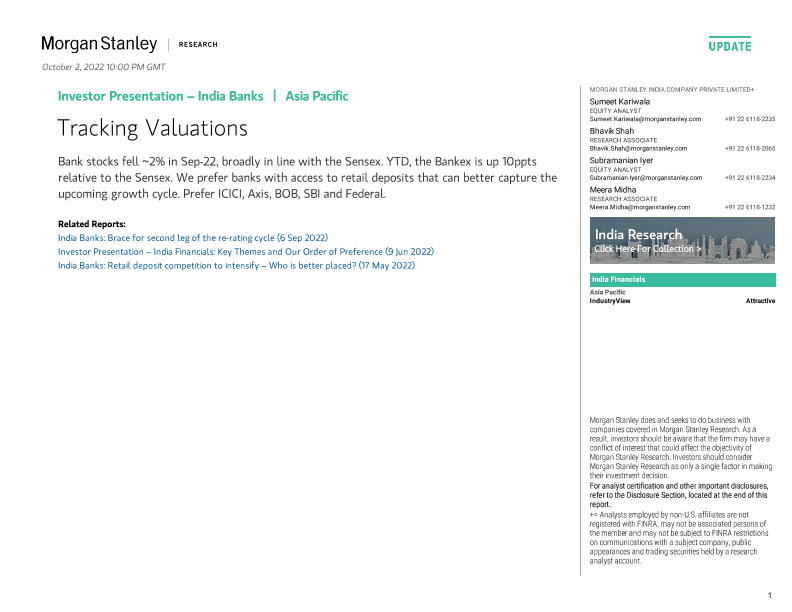Open the 'Brace for second leg' report link
The height and width of the screenshot is (612, 792).
(192, 238)
